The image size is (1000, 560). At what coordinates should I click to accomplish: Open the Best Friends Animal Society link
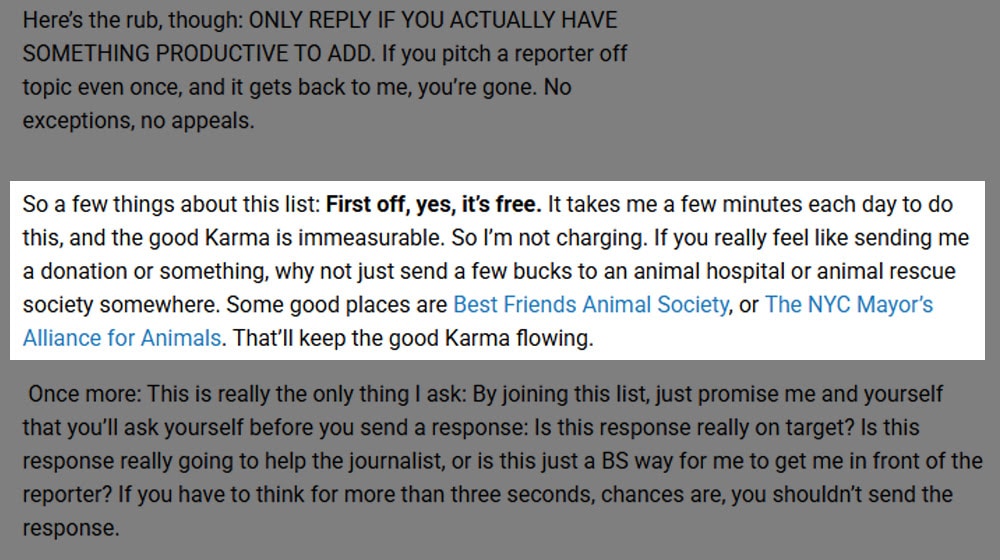591,305
